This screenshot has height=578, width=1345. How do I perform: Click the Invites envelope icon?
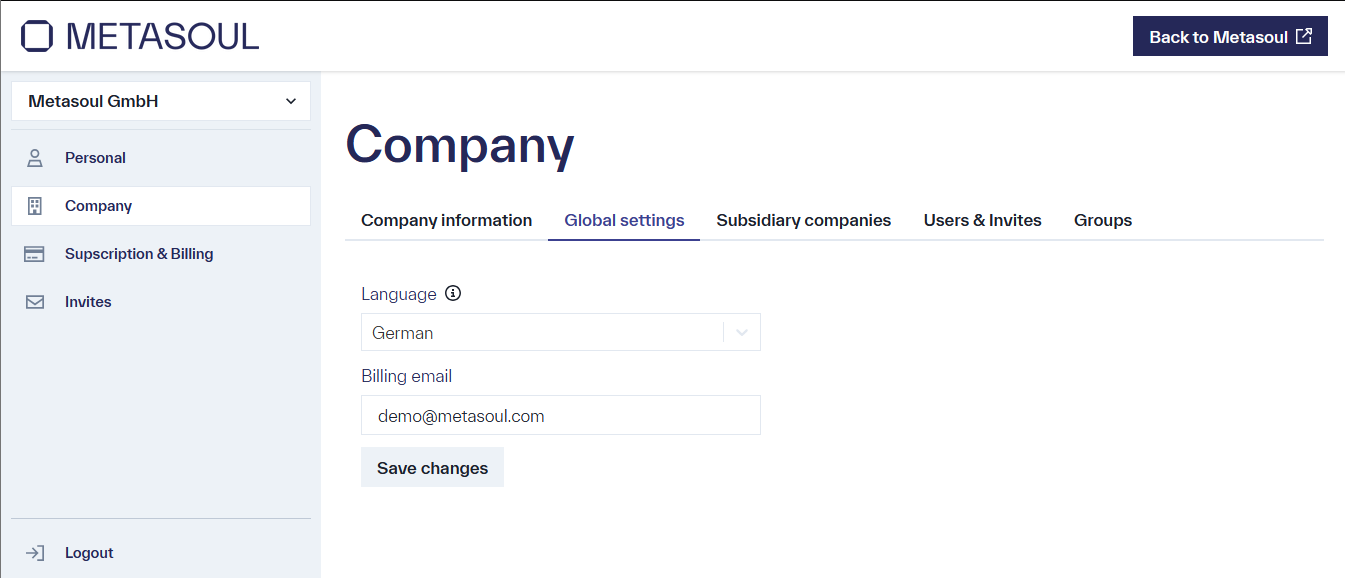[34, 301]
